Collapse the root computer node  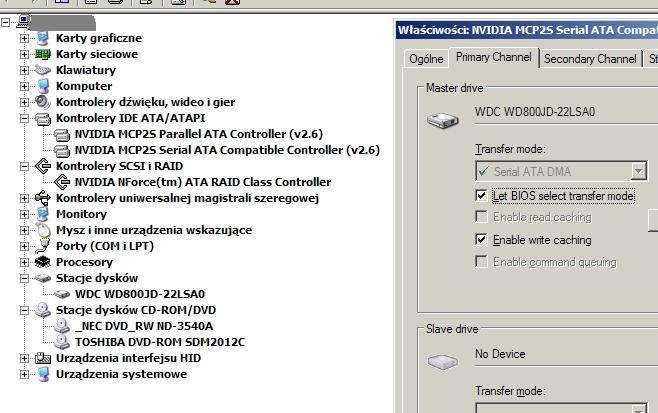5,22
